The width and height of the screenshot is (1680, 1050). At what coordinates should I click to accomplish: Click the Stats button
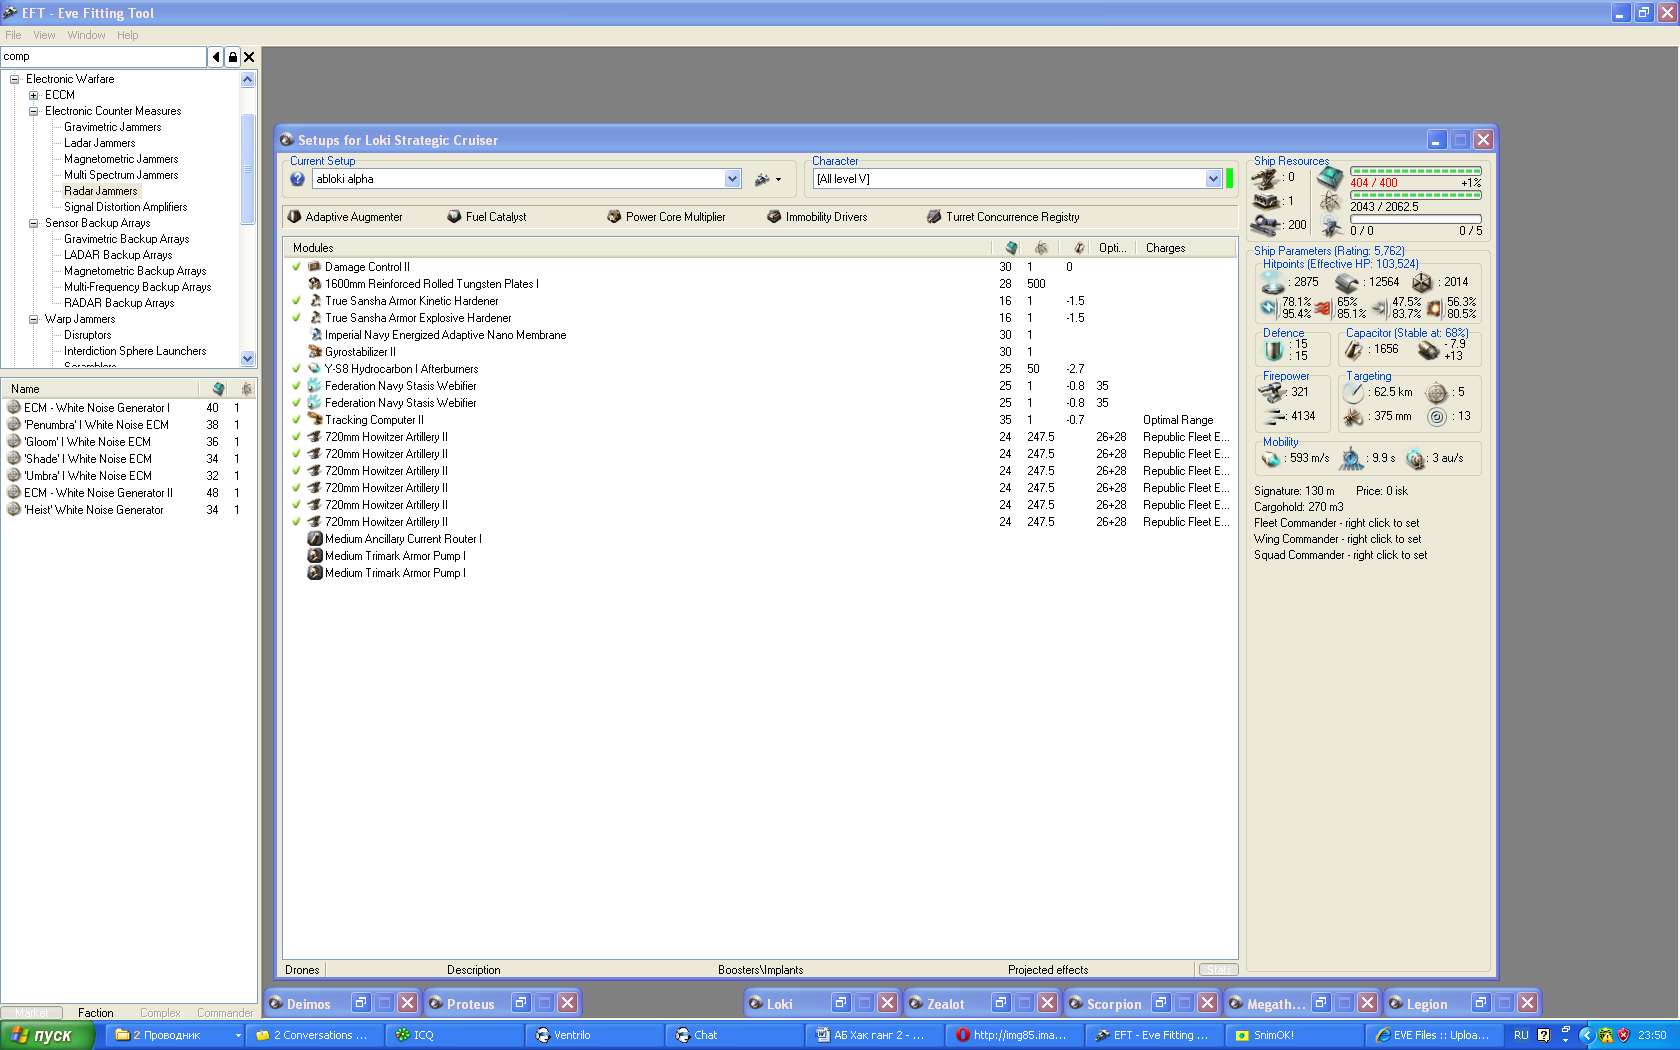click(x=1217, y=970)
